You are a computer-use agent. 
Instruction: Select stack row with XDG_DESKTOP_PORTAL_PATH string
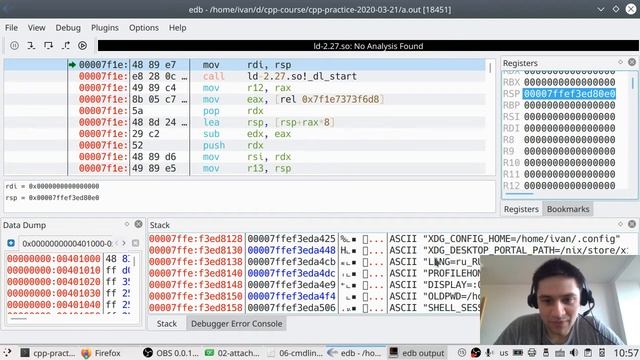pos(388,250)
